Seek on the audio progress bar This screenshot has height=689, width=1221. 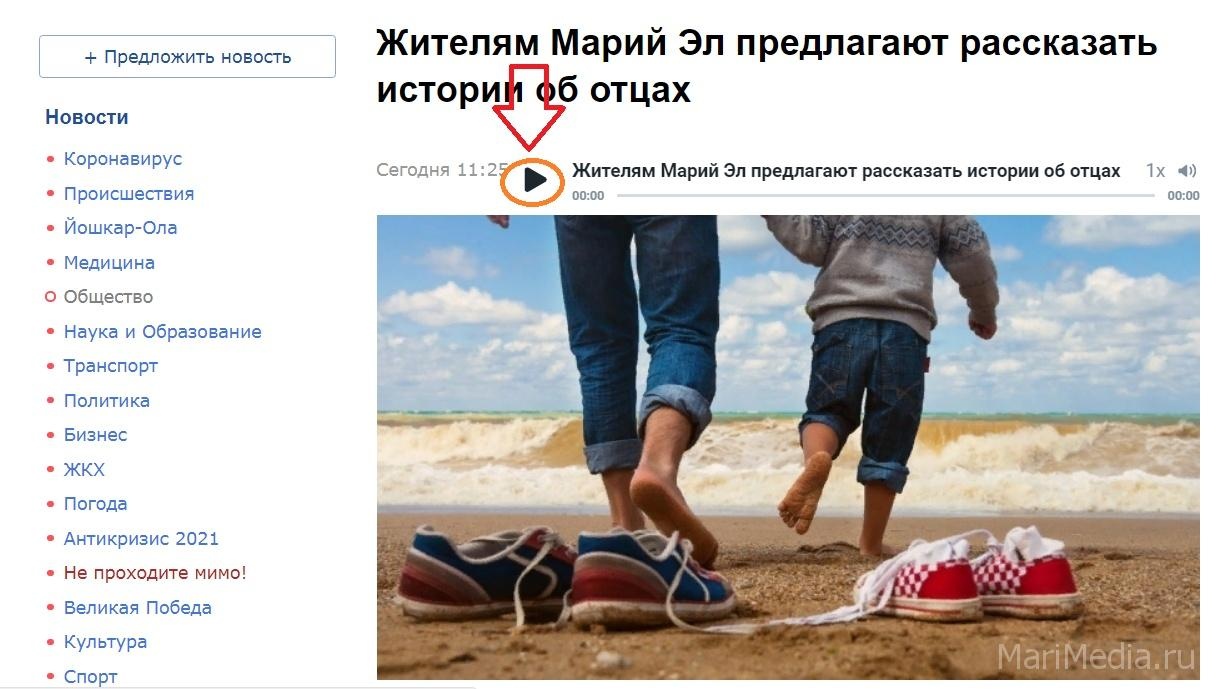885,196
